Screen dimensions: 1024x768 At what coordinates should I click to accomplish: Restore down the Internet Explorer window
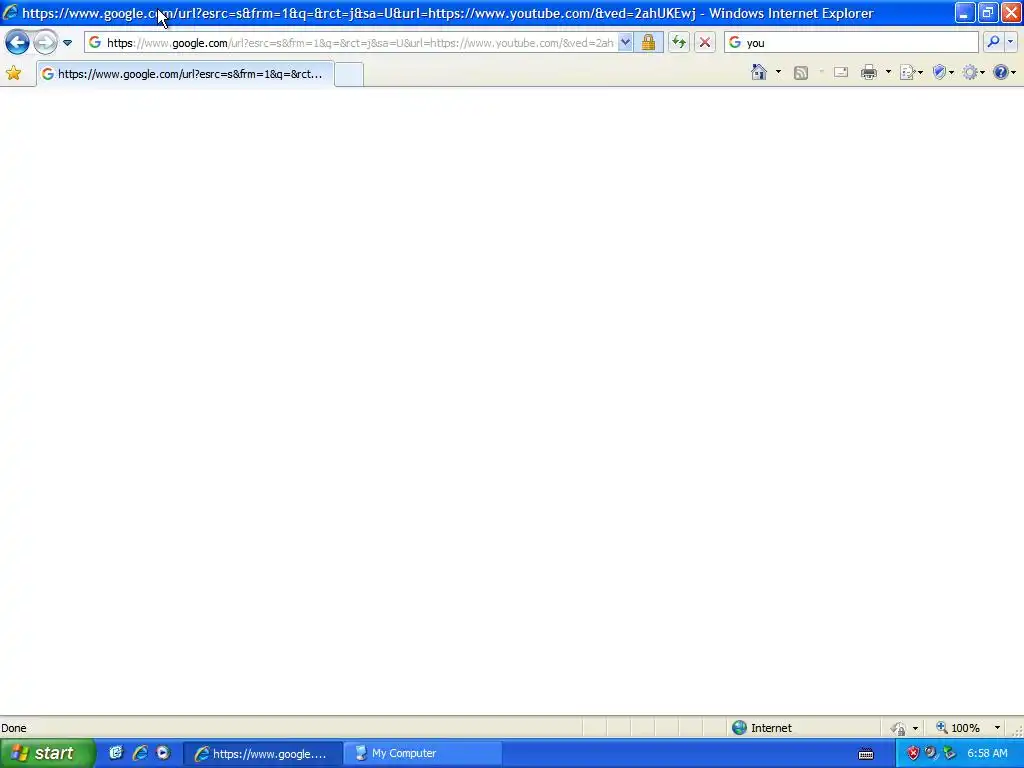pyautogui.click(x=988, y=12)
